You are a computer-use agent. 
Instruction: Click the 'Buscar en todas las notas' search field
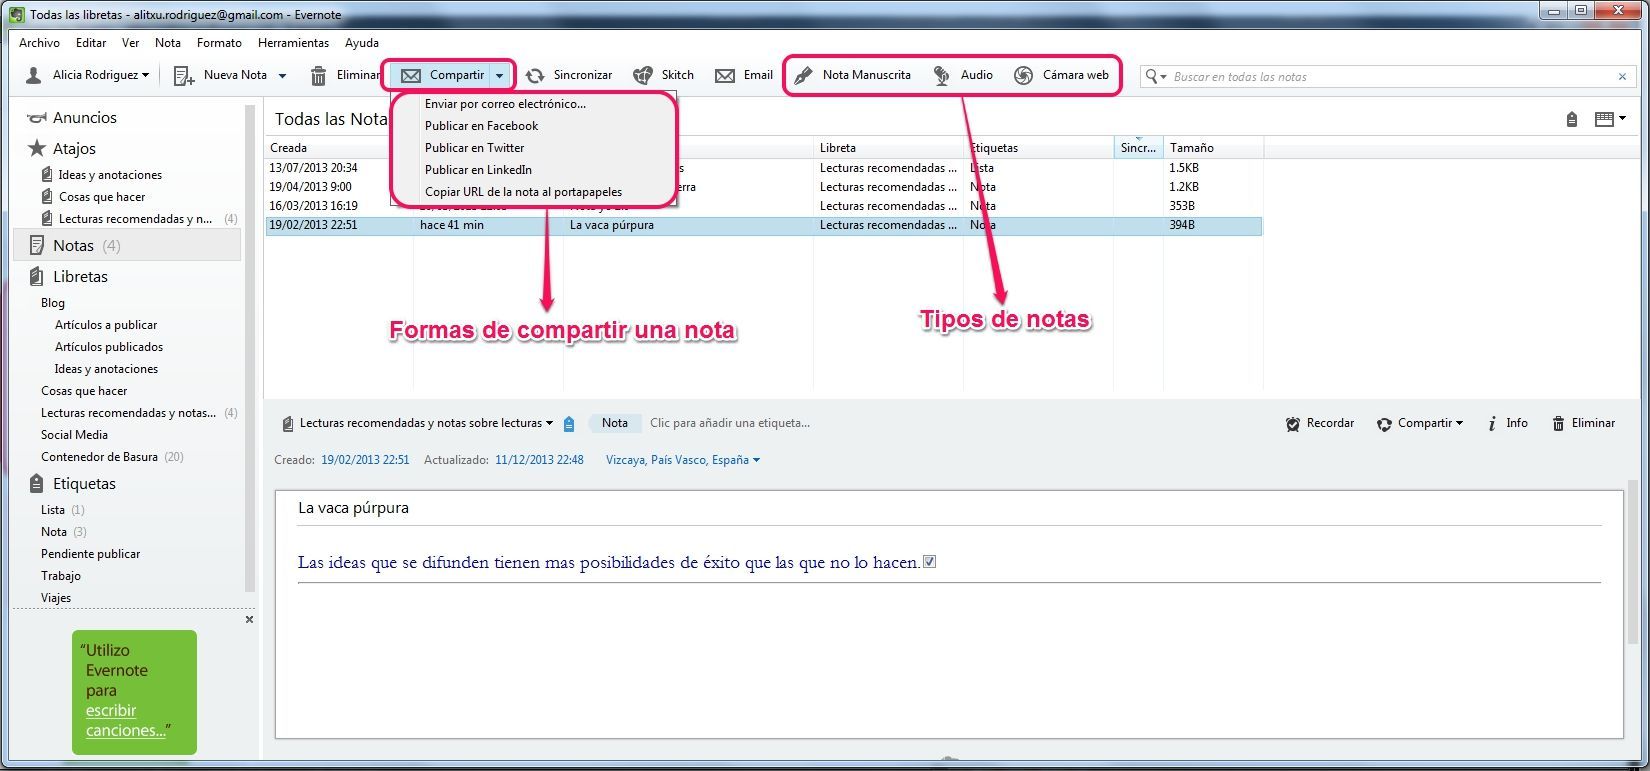point(1390,76)
